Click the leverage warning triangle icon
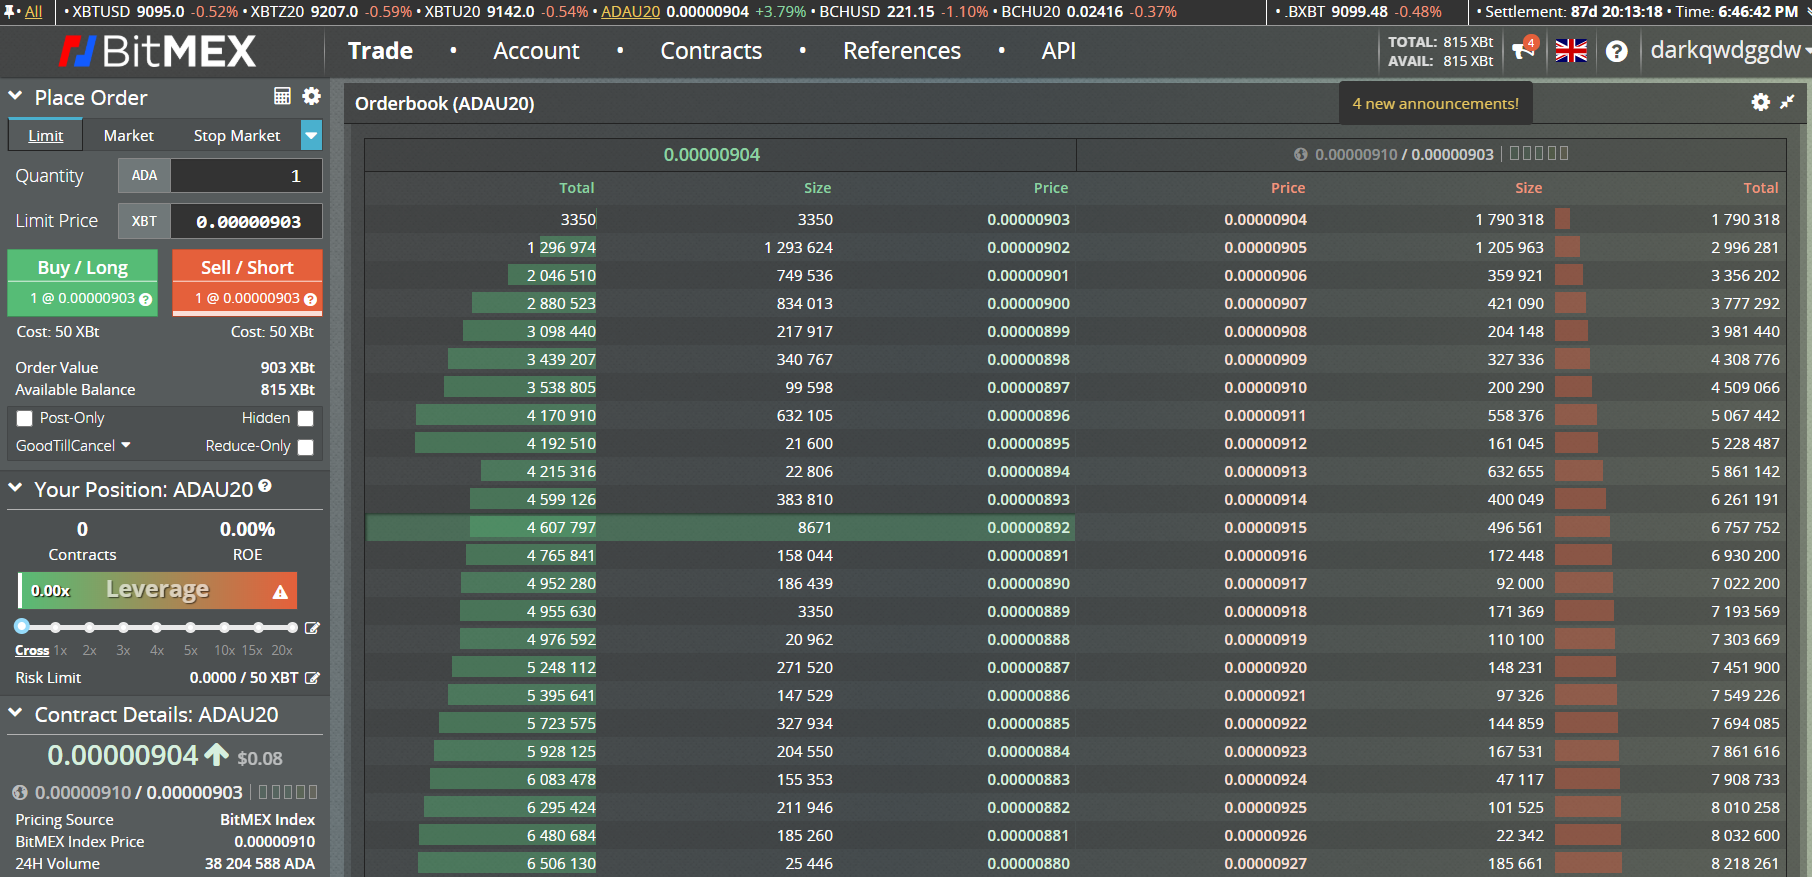This screenshot has height=877, width=1812. click(280, 592)
